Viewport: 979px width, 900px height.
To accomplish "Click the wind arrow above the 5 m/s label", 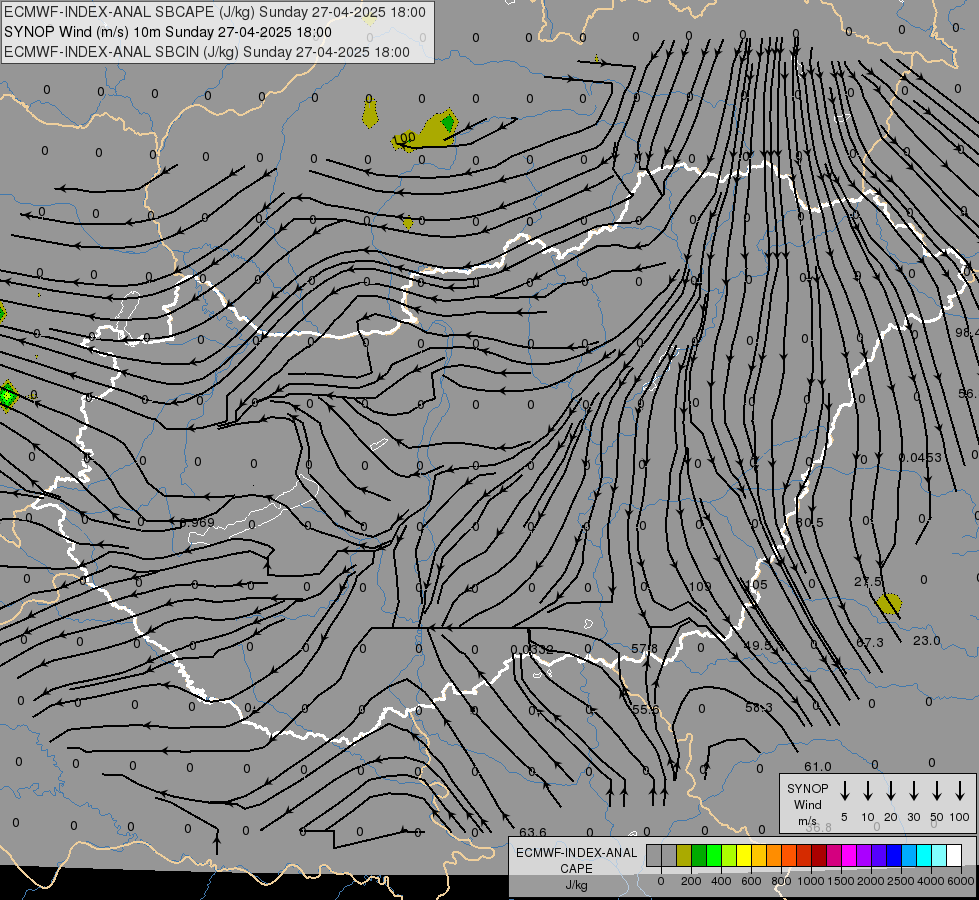I will click(844, 791).
